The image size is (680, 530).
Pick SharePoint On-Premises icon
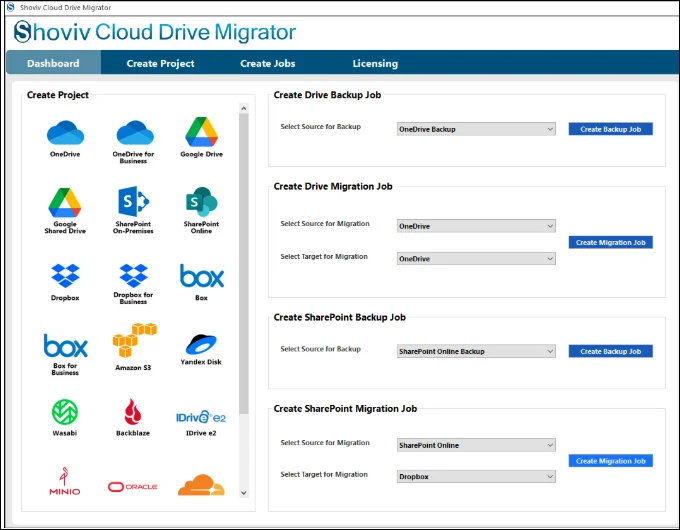pyautogui.click(x=134, y=202)
